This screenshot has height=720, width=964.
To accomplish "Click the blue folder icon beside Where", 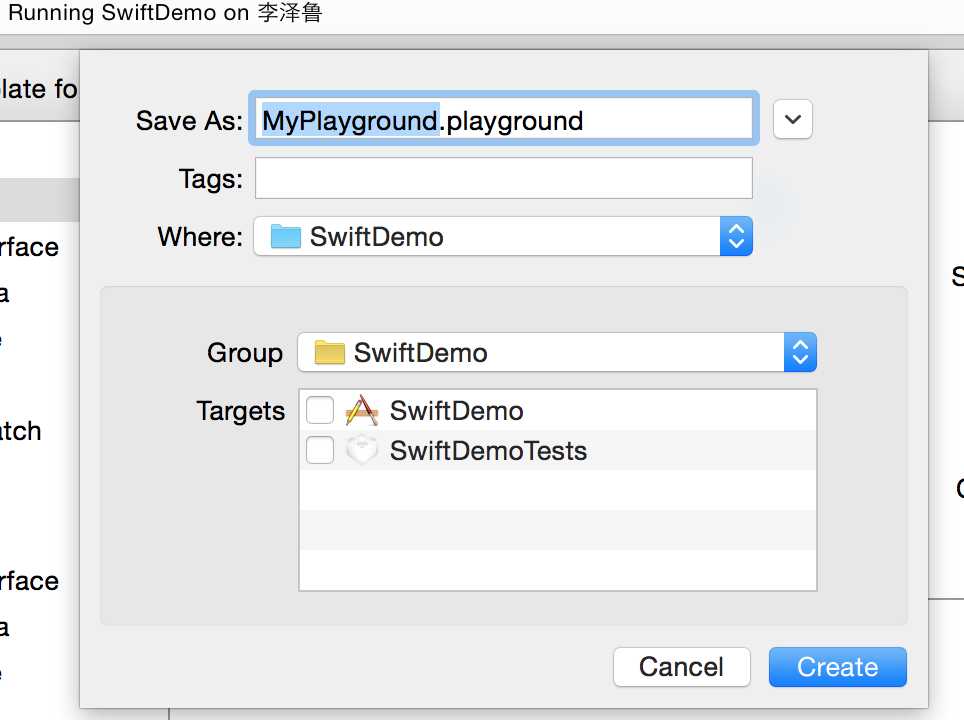I will tap(286, 237).
